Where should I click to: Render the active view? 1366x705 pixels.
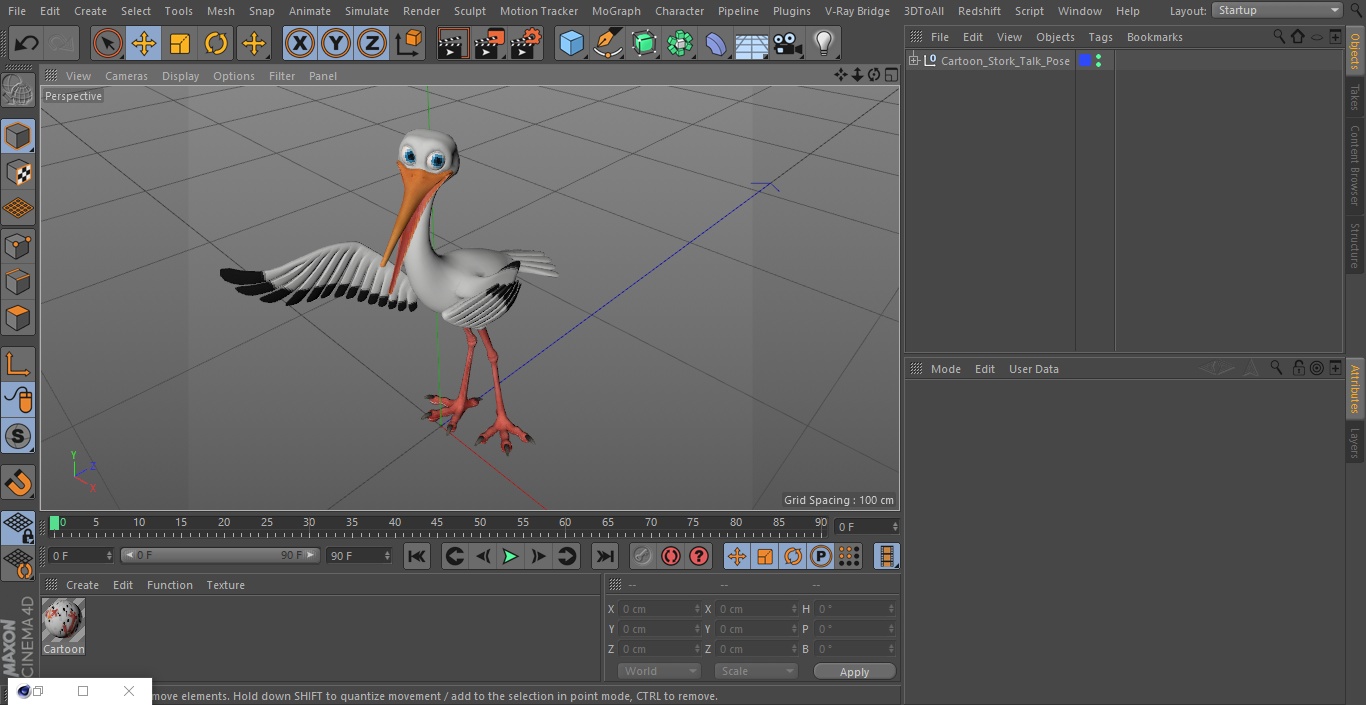click(x=453, y=43)
